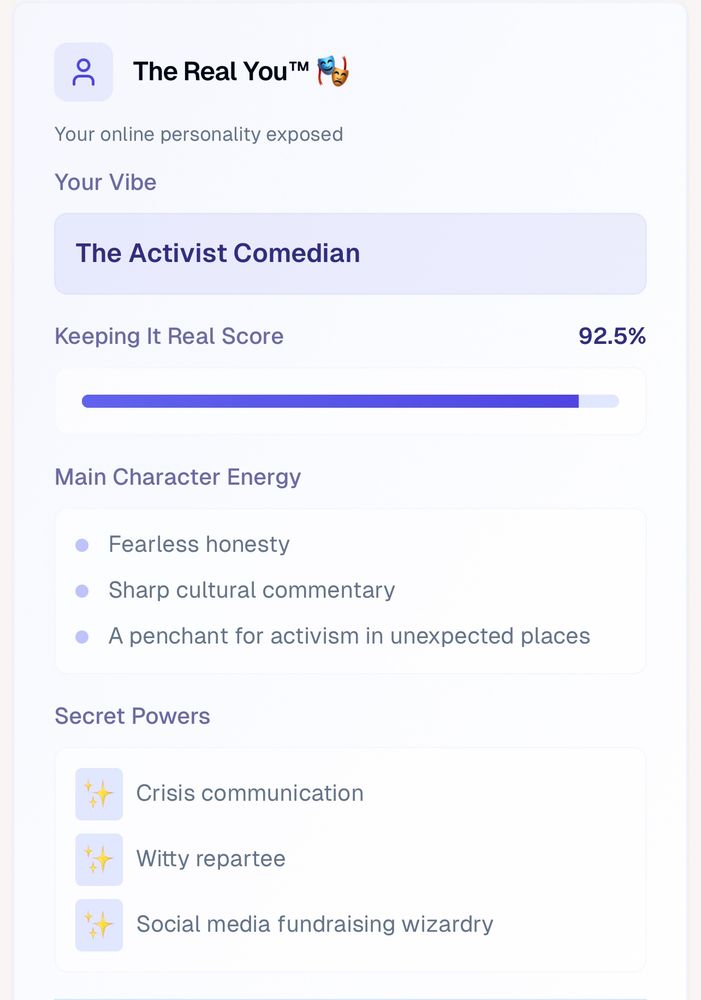Select Social media fundraising wizardry
This screenshot has width=701, height=1000.
coord(315,924)
